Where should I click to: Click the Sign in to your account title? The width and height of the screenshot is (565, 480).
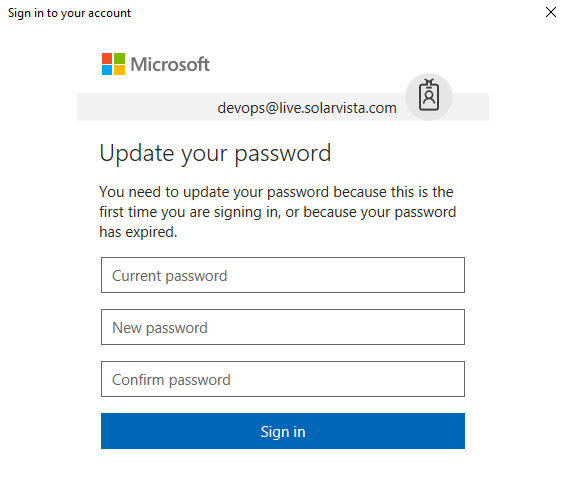70,13
